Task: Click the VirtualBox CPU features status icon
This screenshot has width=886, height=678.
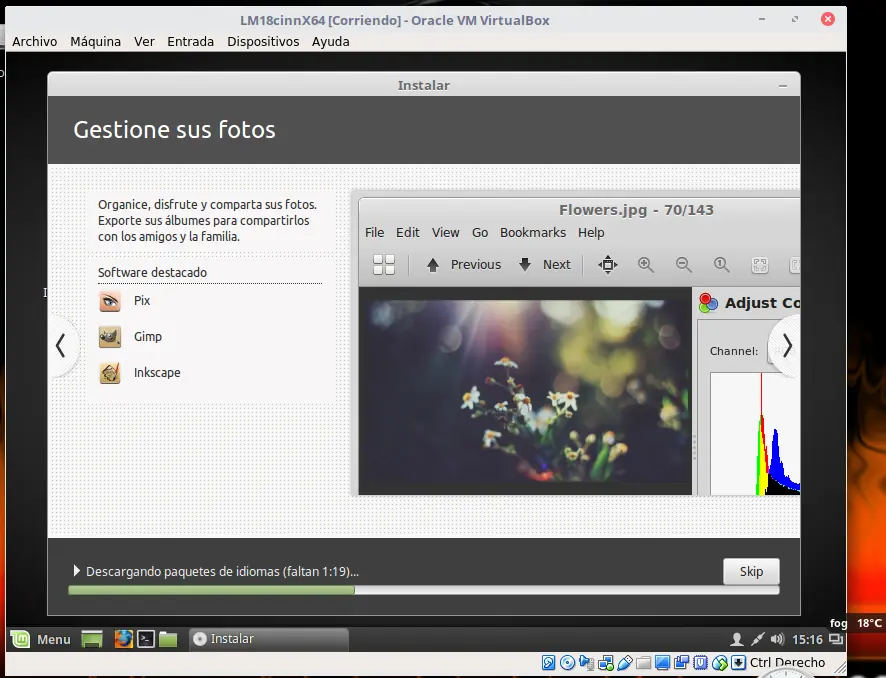Action: point(701,663)
